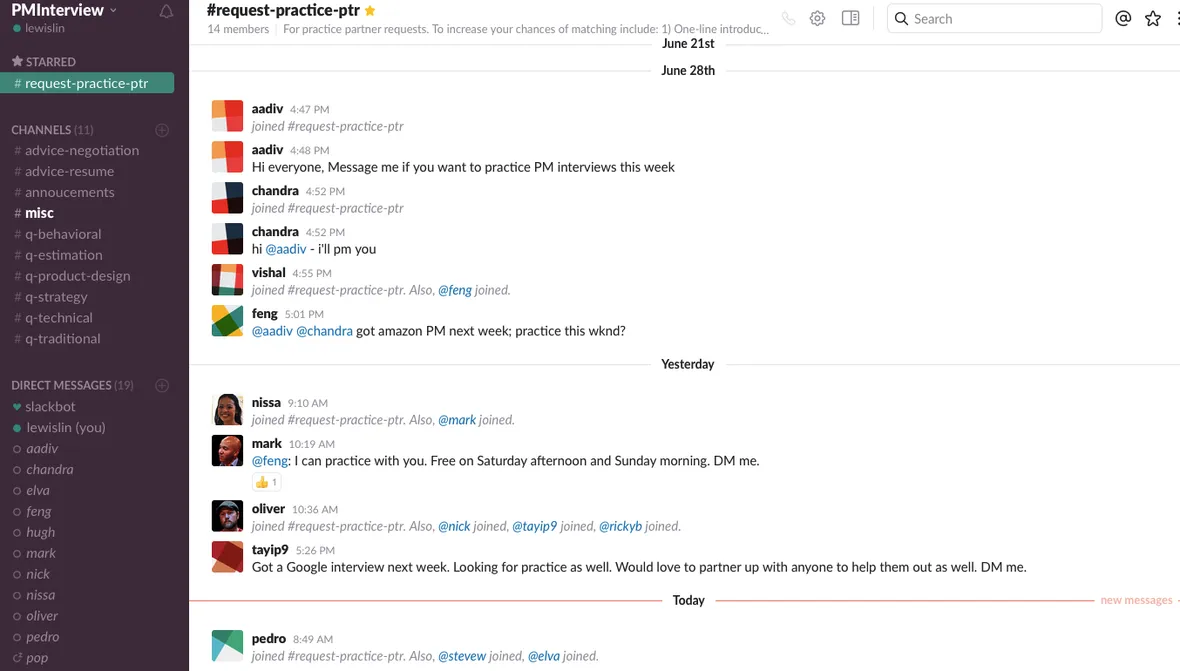Expand the Channels list header
The image size is (1180, 671).
(51, 130)
